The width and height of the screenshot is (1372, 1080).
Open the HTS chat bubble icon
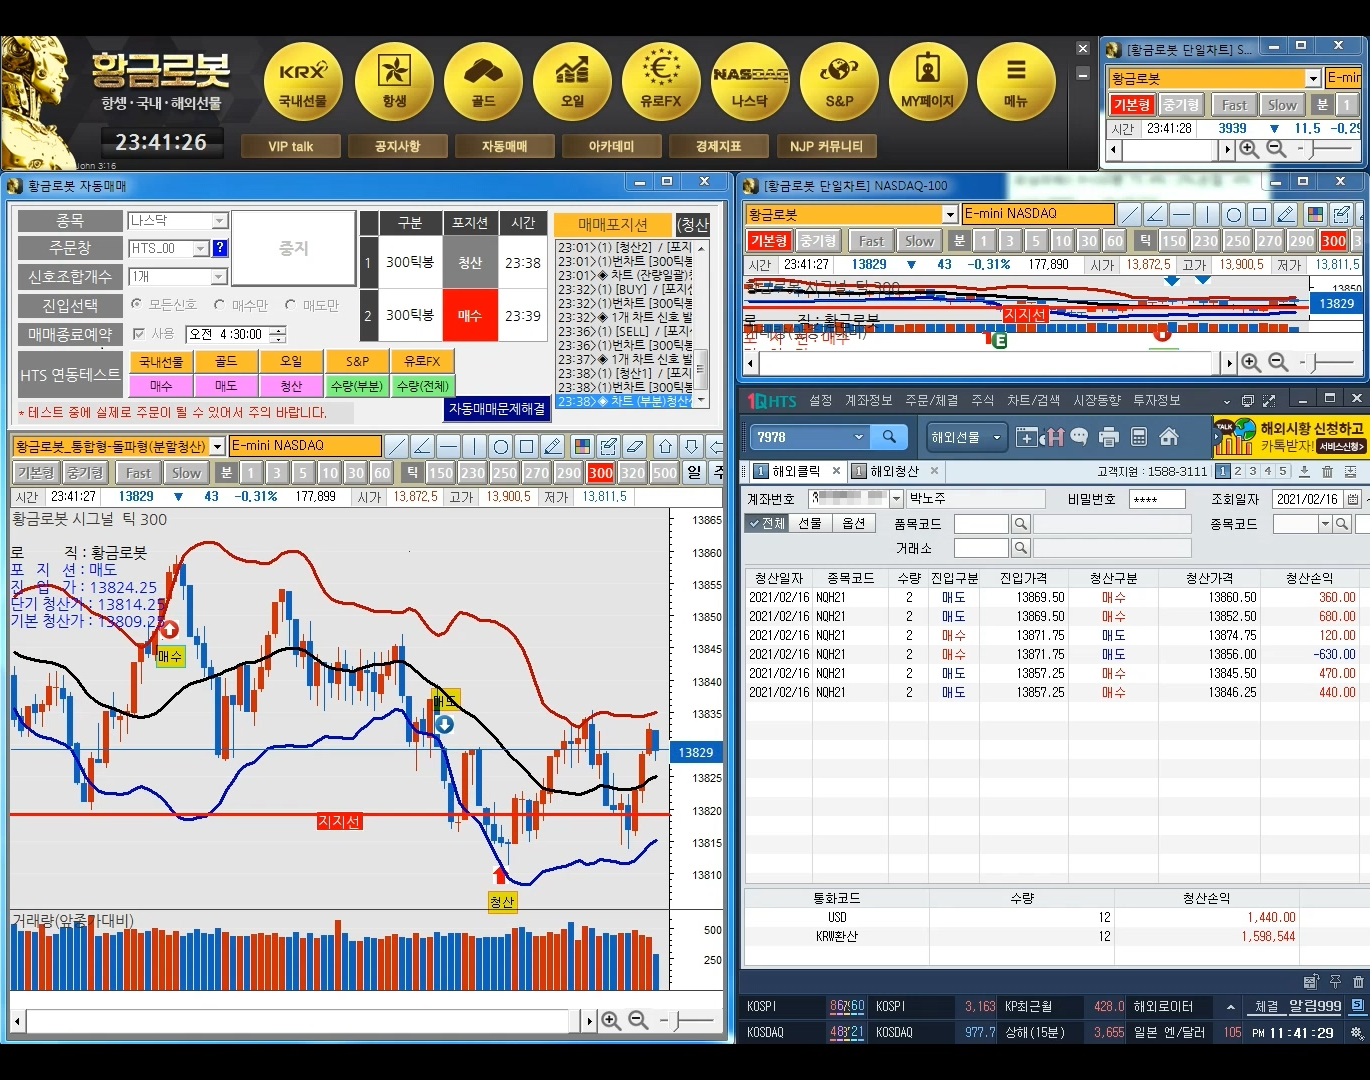(1079, 437)
